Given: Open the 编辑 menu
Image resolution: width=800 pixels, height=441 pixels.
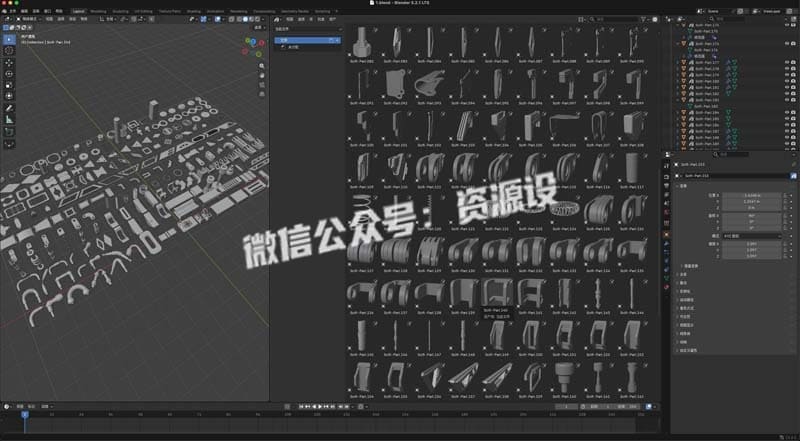Looking at the screenshot, I should 26,11.
